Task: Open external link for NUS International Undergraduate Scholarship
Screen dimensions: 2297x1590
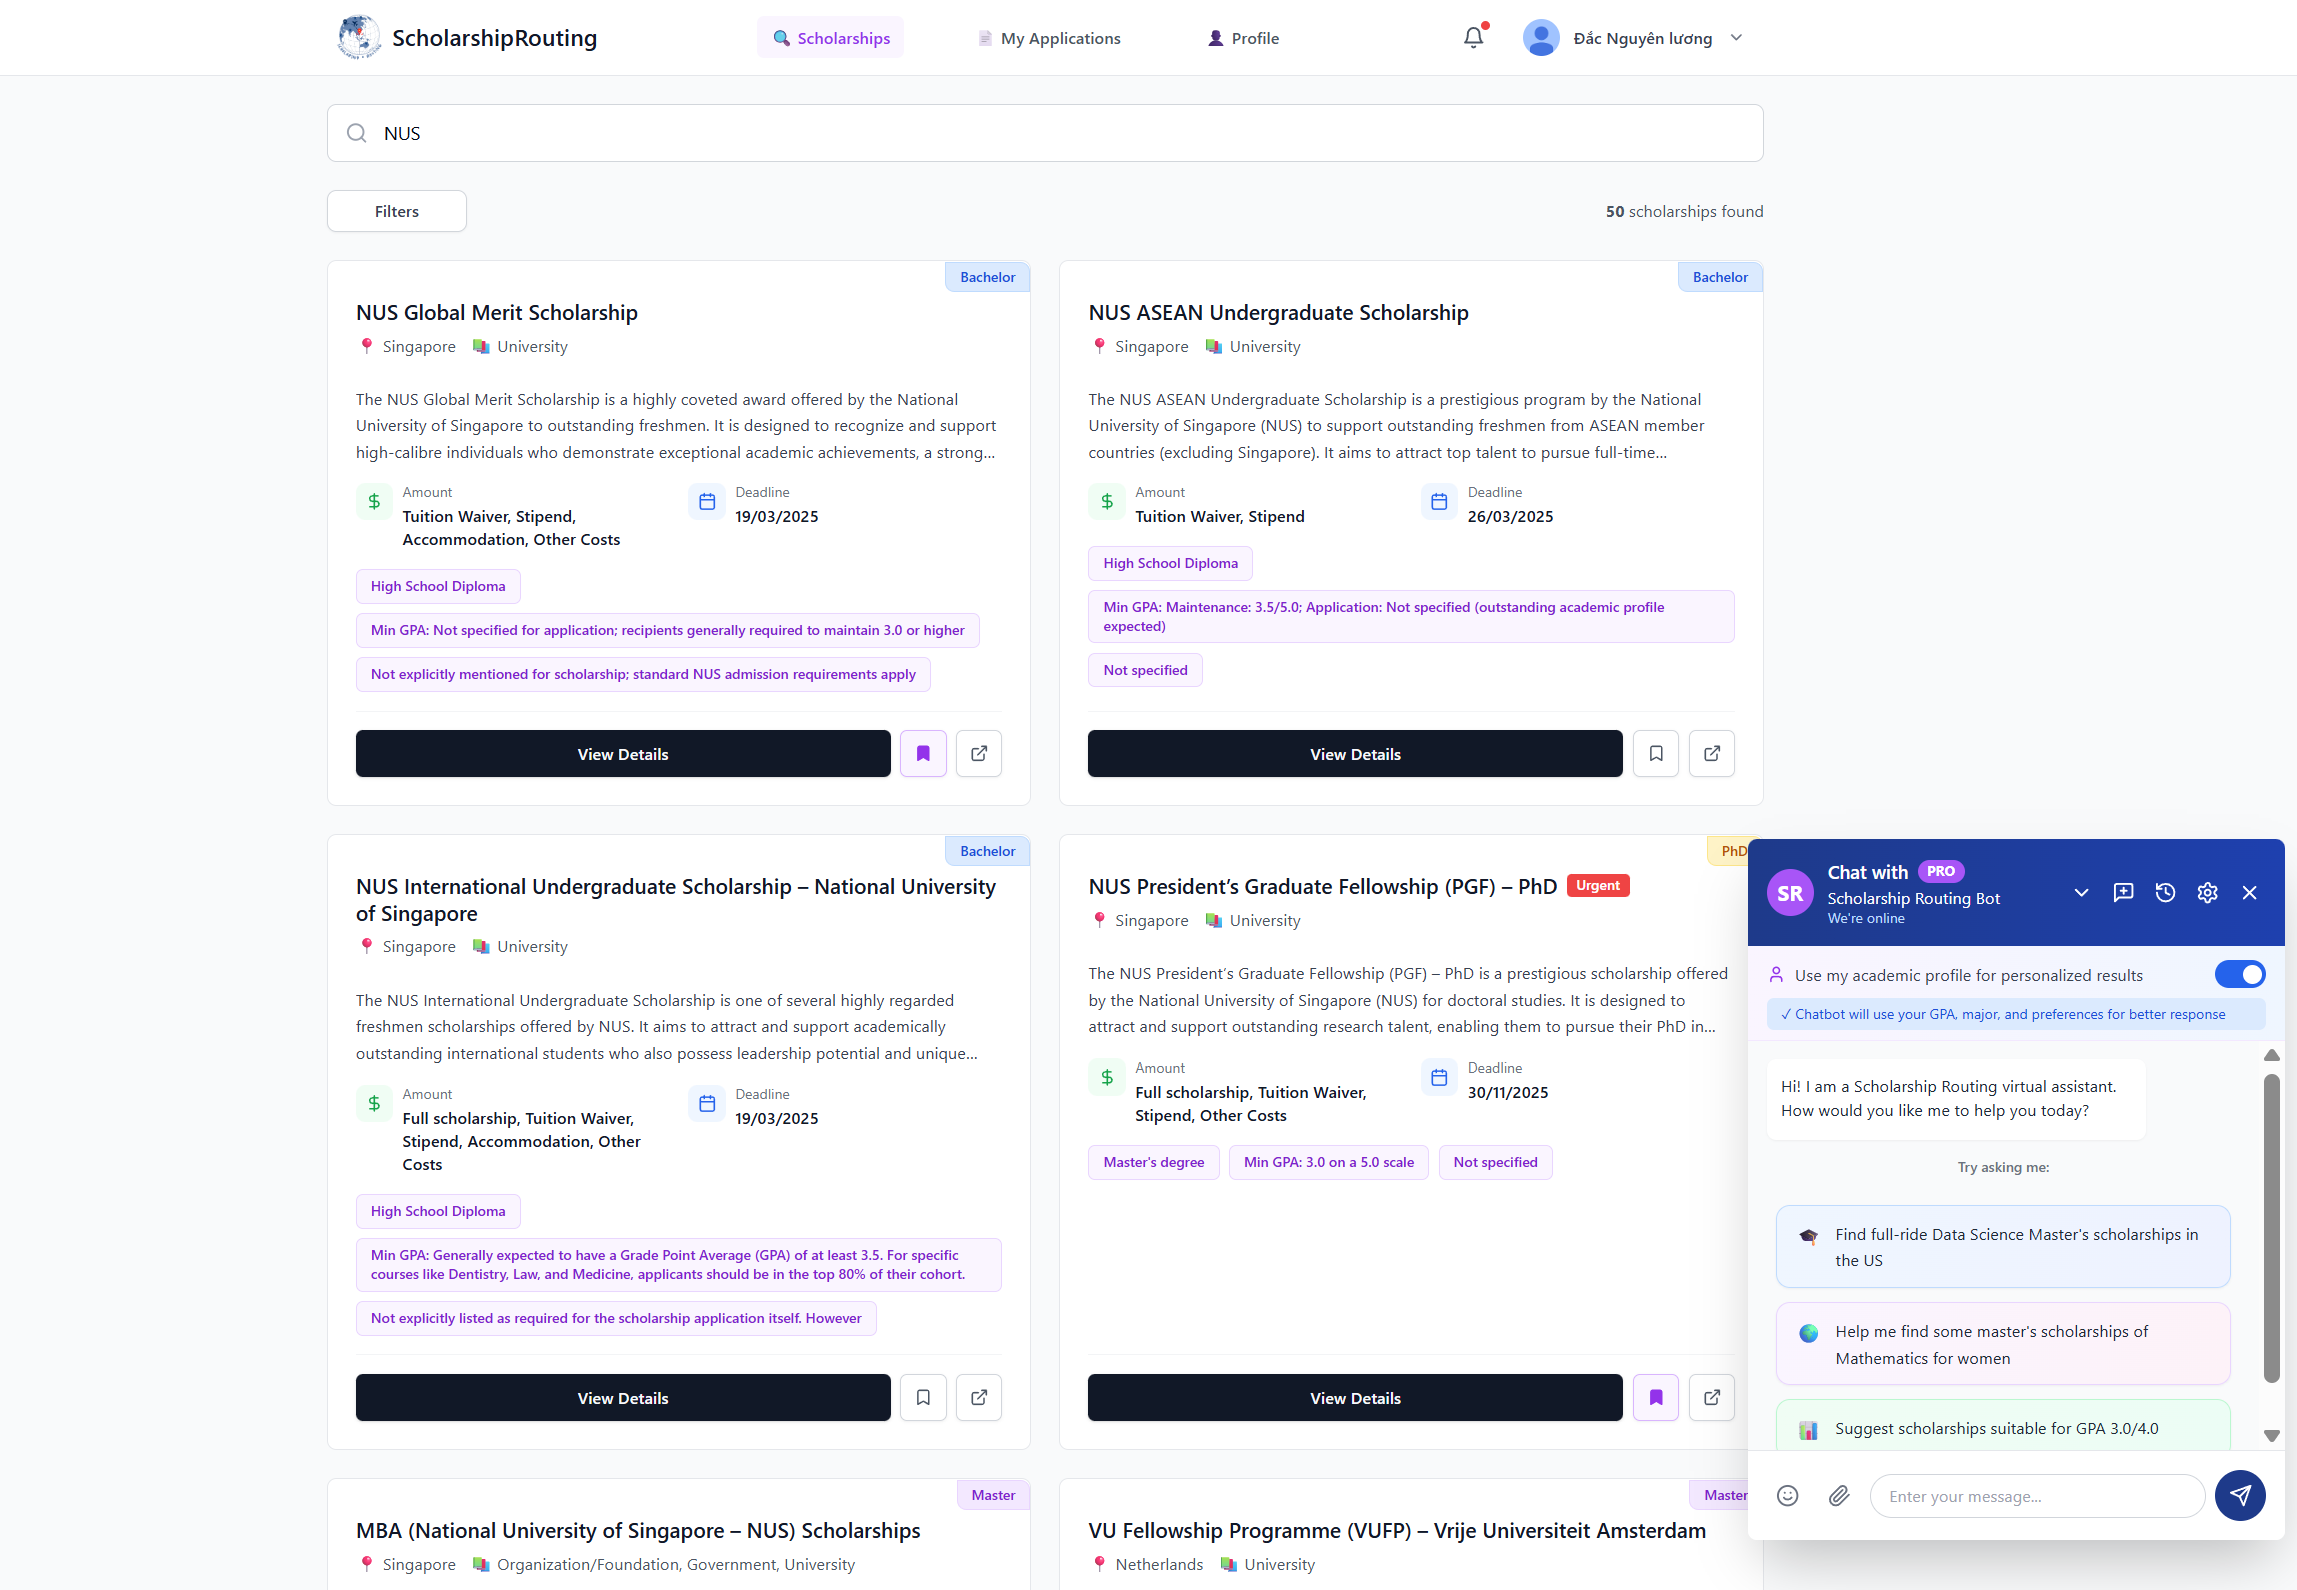Action: [x=979, y=1398]
